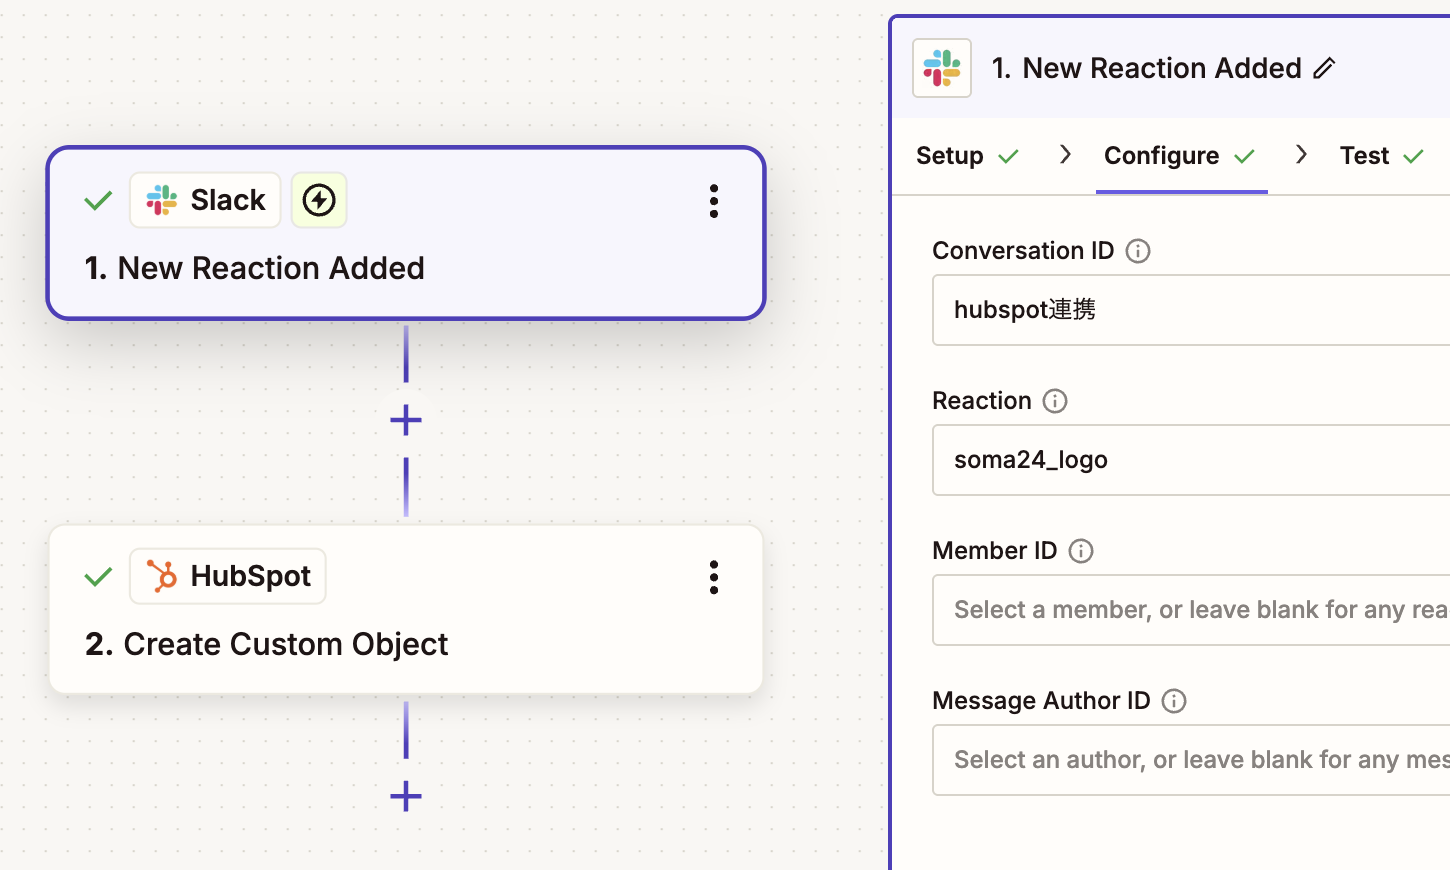Click the Message Author ID info icon

coord(1174,701)
